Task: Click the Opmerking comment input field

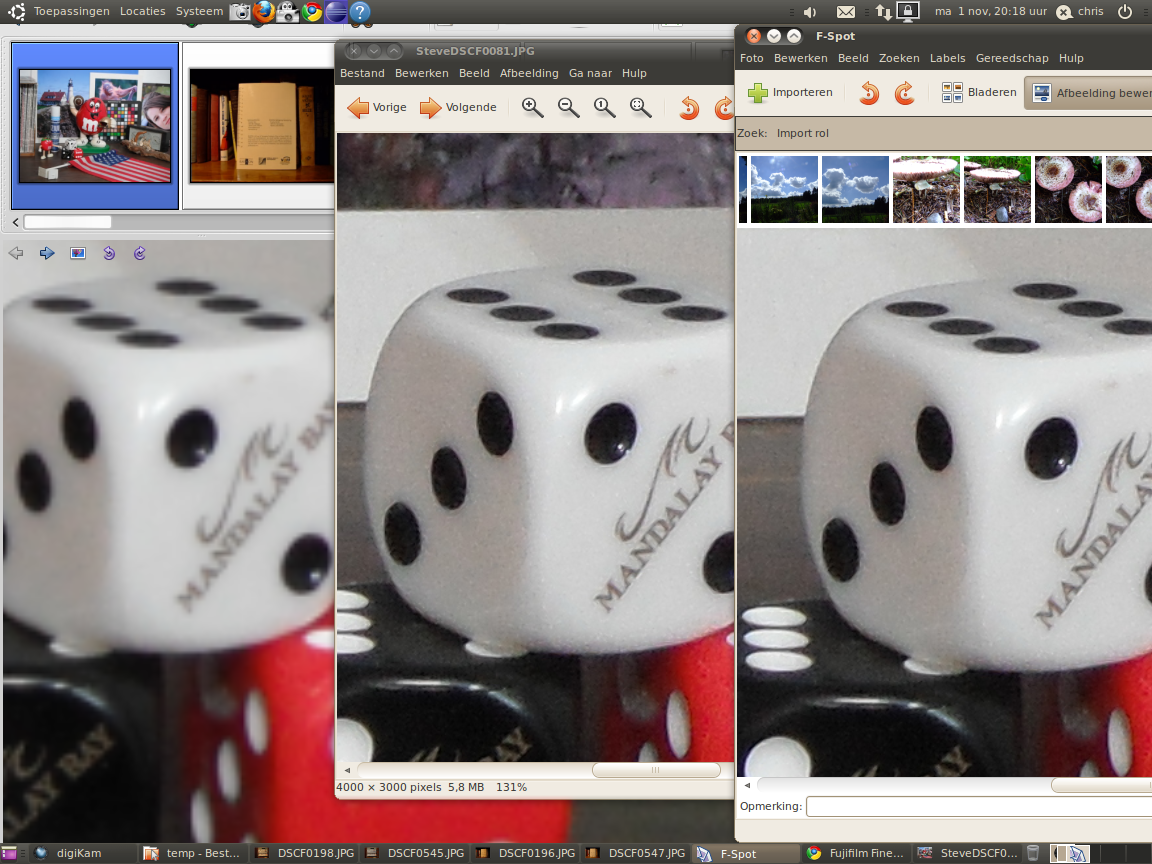Action: (978, 806)
